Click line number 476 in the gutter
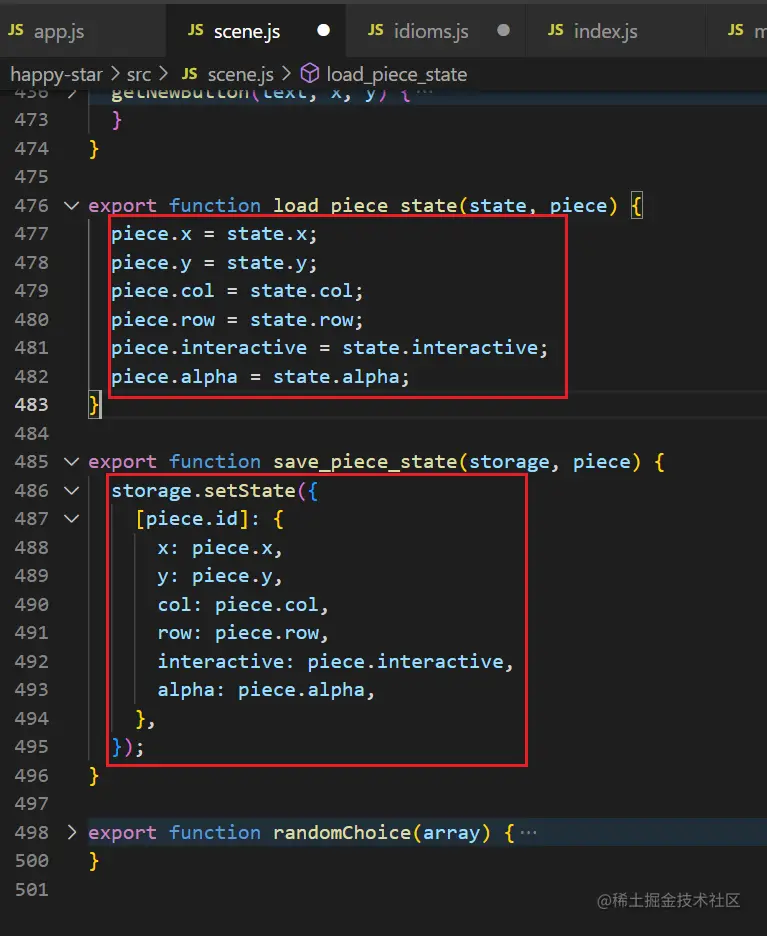 [x=31, y=206]
